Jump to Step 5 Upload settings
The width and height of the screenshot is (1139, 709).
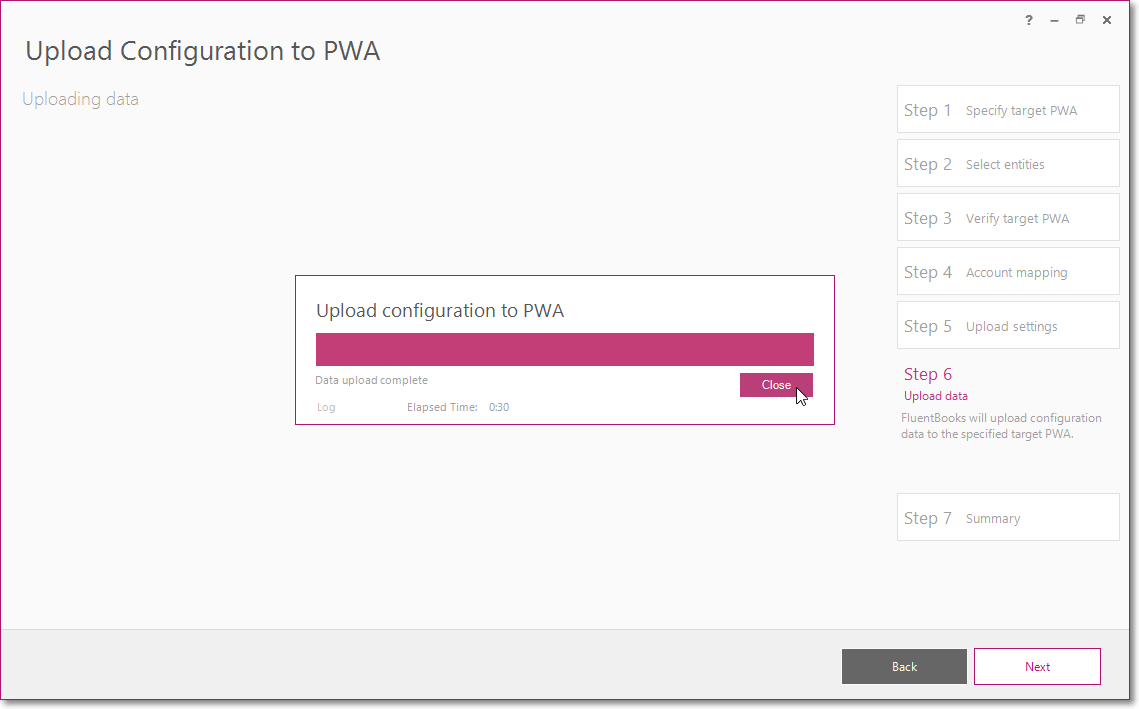point(1008,325)
